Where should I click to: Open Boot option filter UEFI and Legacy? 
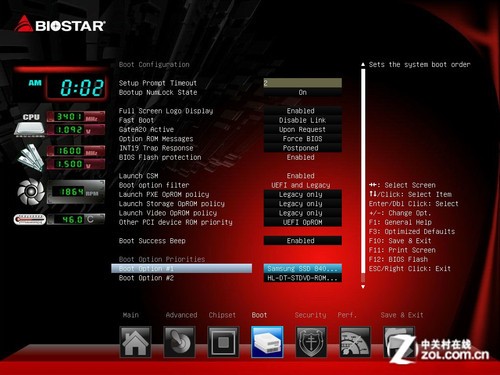(301, 185)
